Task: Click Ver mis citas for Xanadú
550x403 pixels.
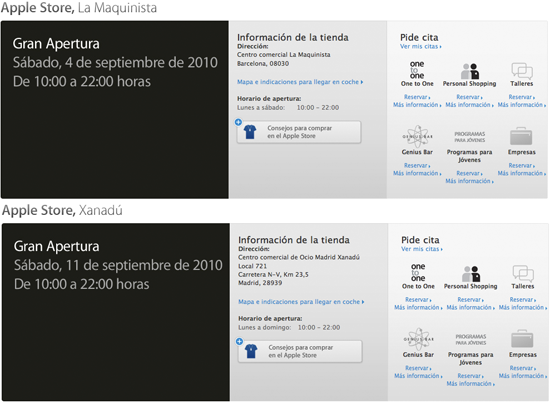Action: click(x=422, y=249)
